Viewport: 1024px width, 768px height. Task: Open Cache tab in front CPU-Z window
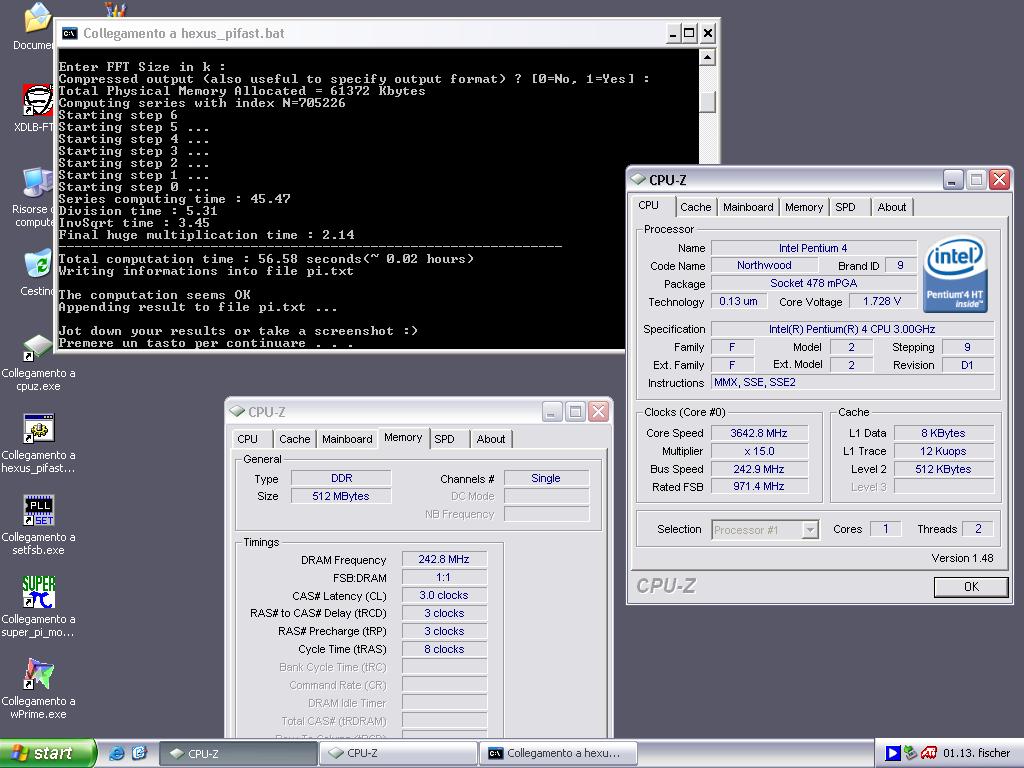696,207
